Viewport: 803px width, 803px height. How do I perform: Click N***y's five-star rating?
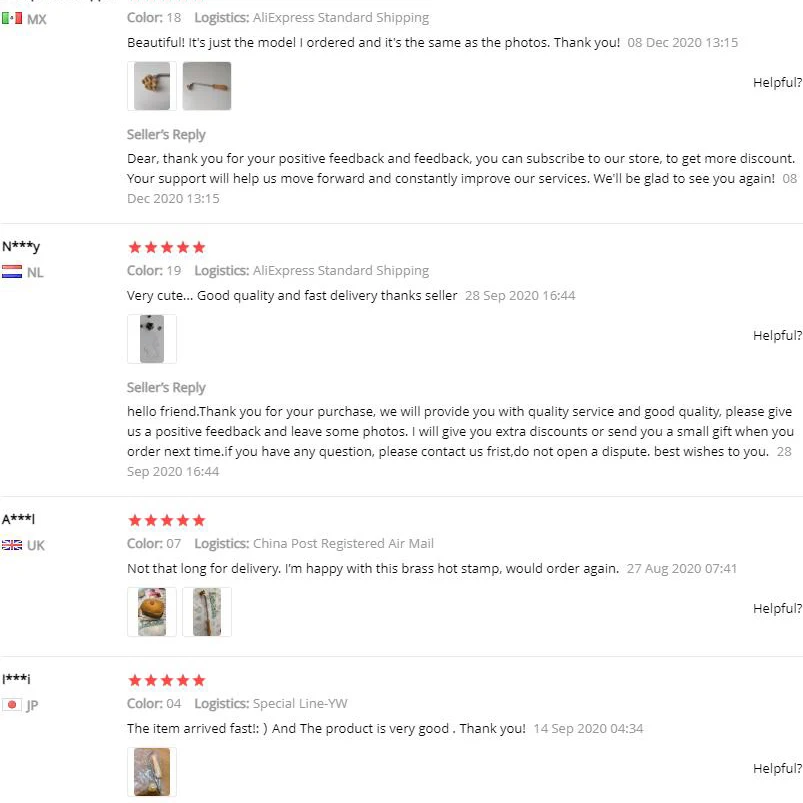coord(166,247)
